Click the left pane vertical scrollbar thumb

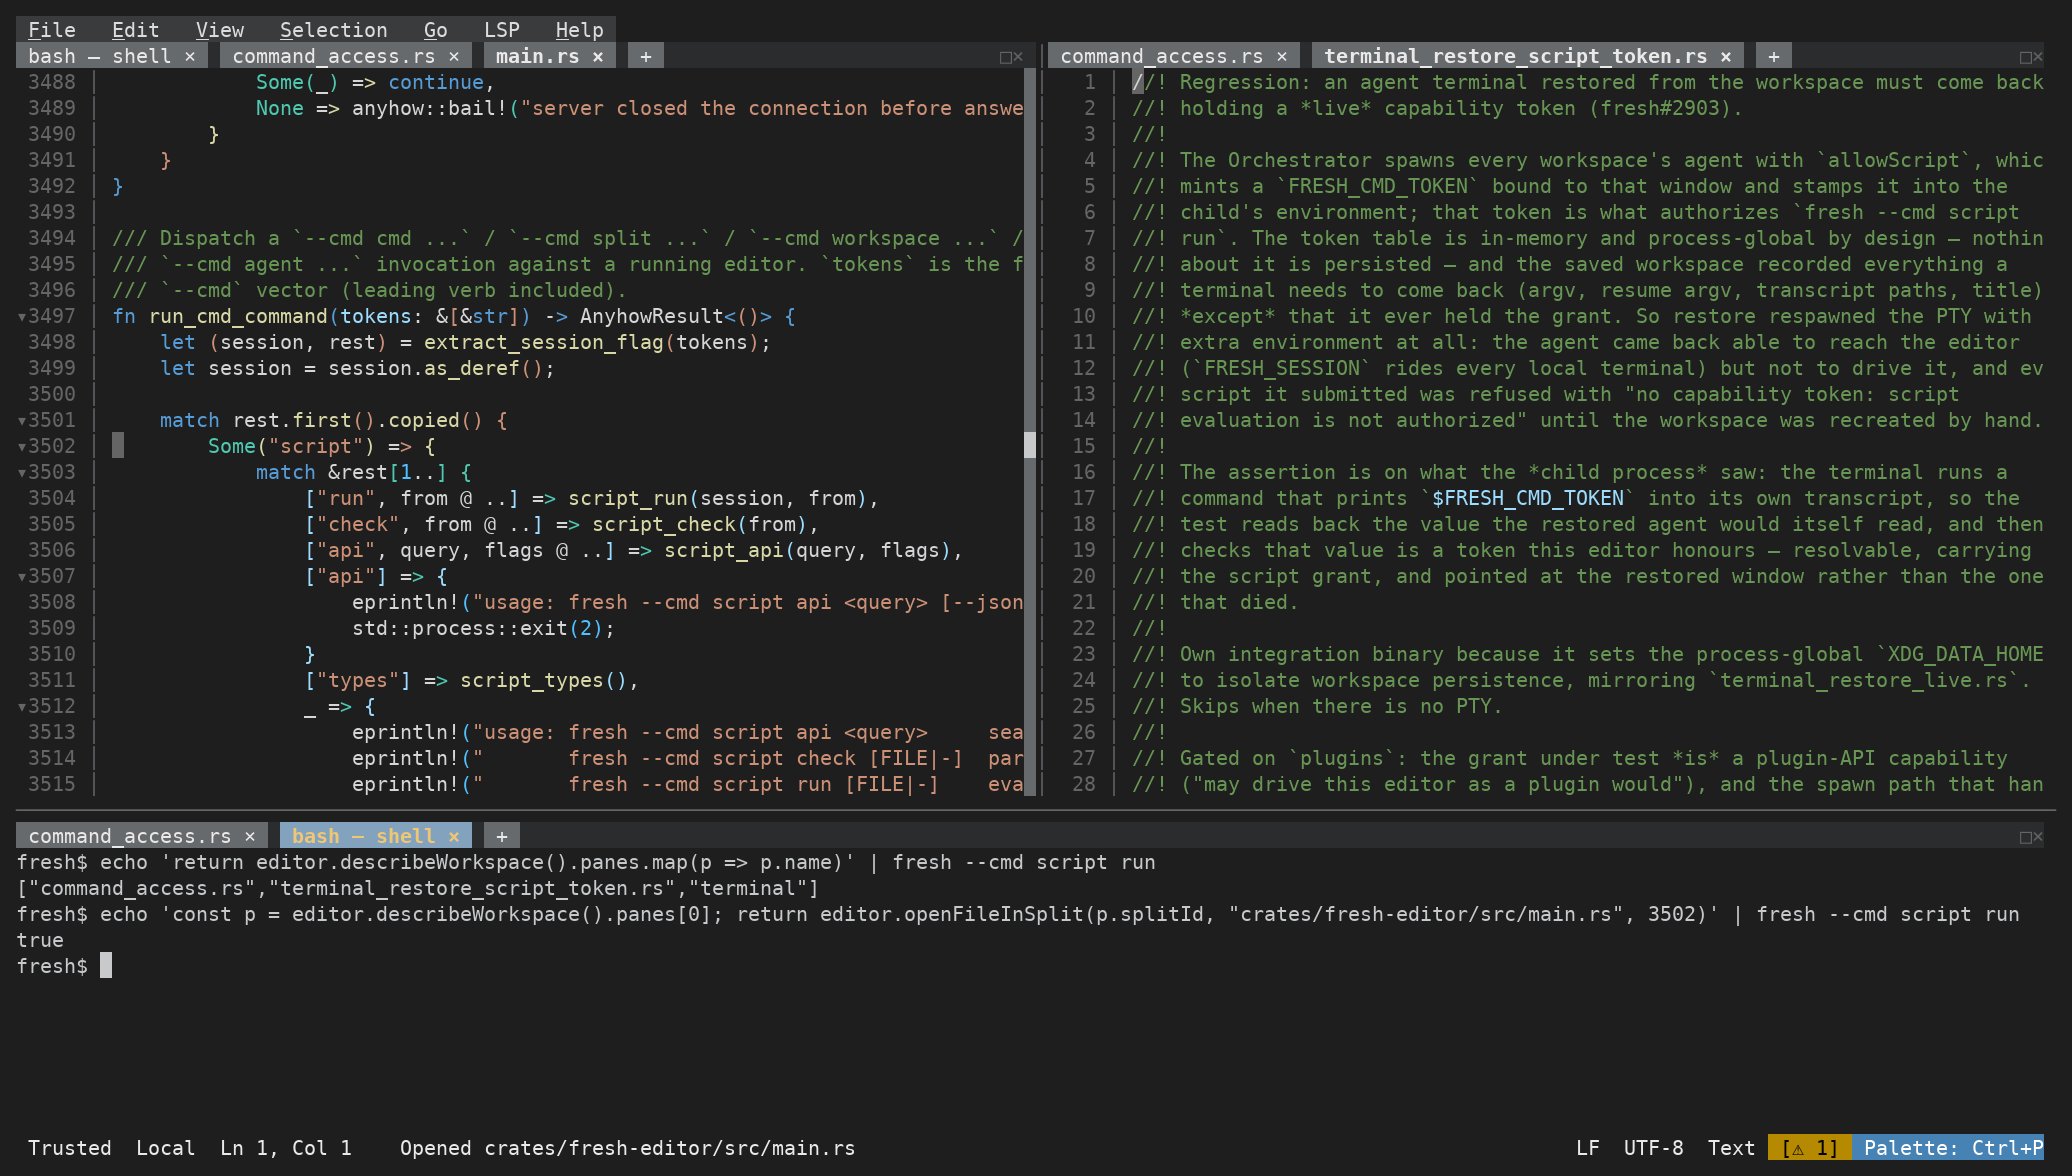(x=1030, y=445)
